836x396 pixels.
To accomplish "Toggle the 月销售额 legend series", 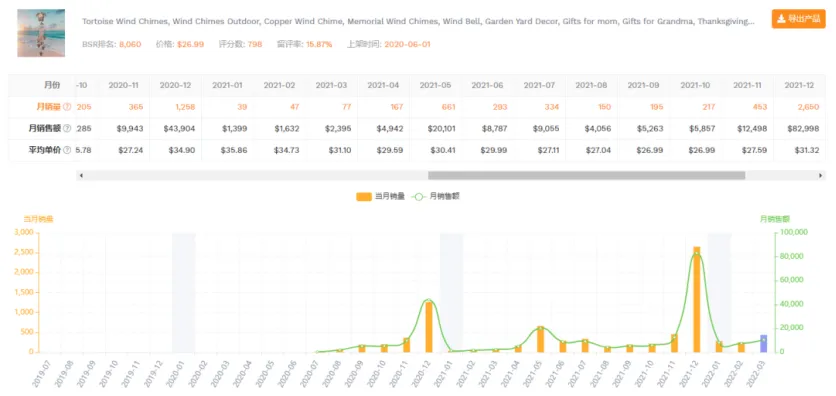I will point(436,196).
